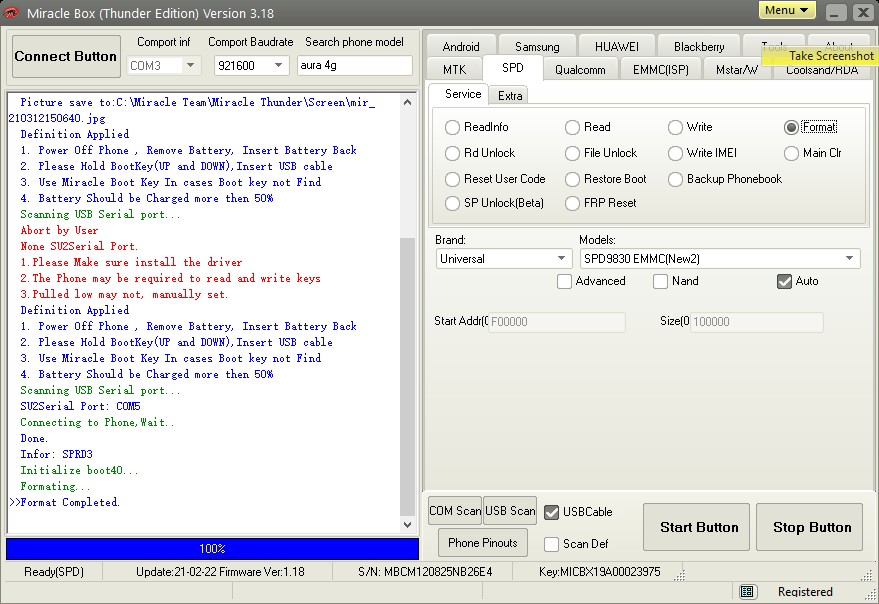Switch to the EMMC(ISP) tab
This screenshot has height=604, width=879.
660,70
